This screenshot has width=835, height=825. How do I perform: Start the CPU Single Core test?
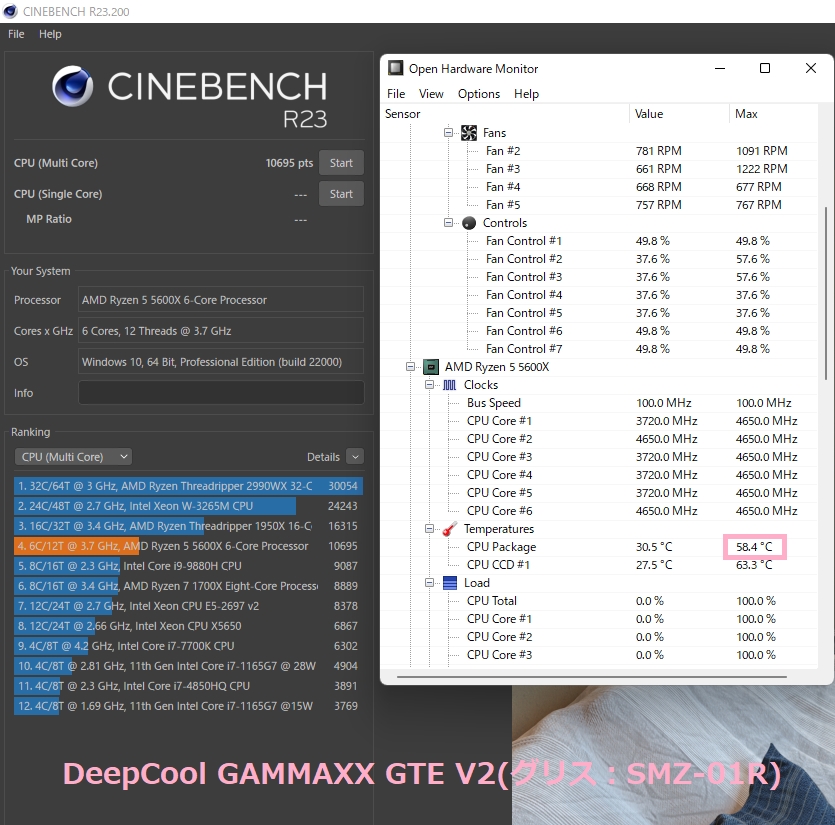coord(341,194)
